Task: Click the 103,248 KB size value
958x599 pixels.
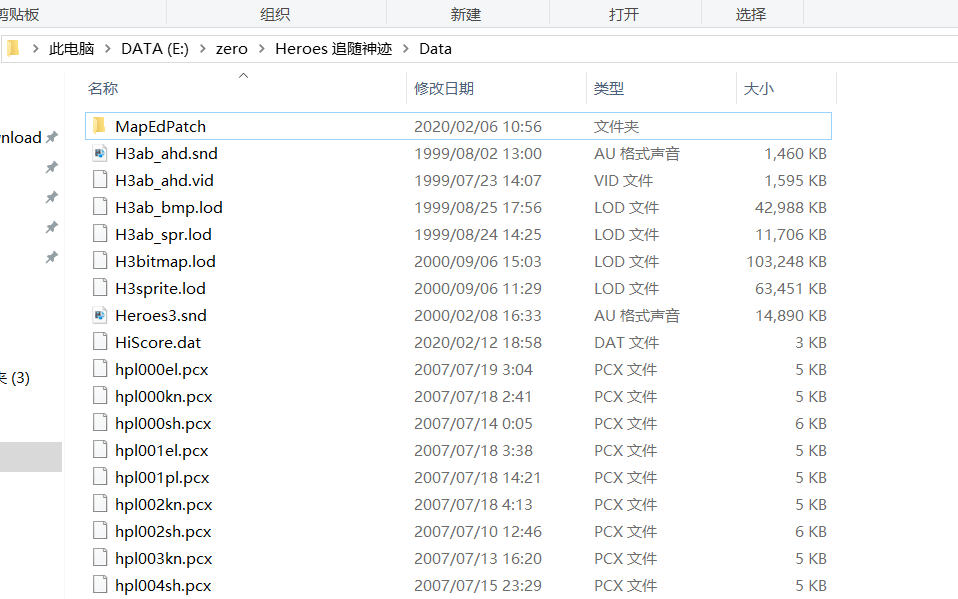Action: 786,262
